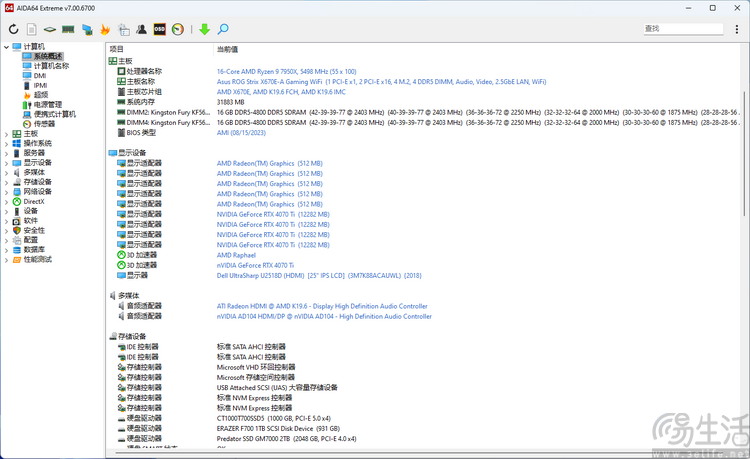Click the DIMM2: Kingston Fury row label
This screenshot has width=750, height=459.
[x=168, y=112]
